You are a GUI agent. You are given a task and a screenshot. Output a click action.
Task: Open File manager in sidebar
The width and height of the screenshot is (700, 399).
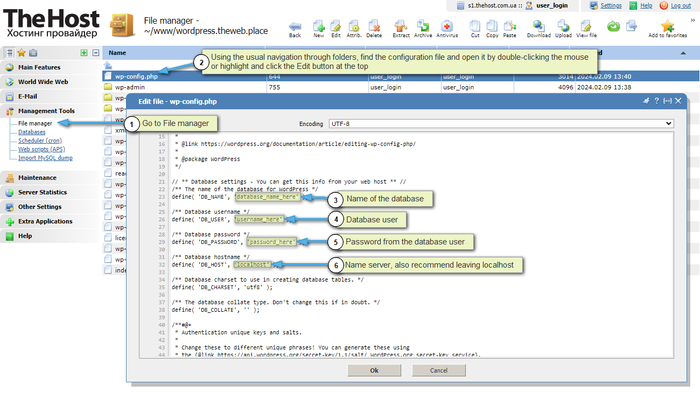coord(35,123)
